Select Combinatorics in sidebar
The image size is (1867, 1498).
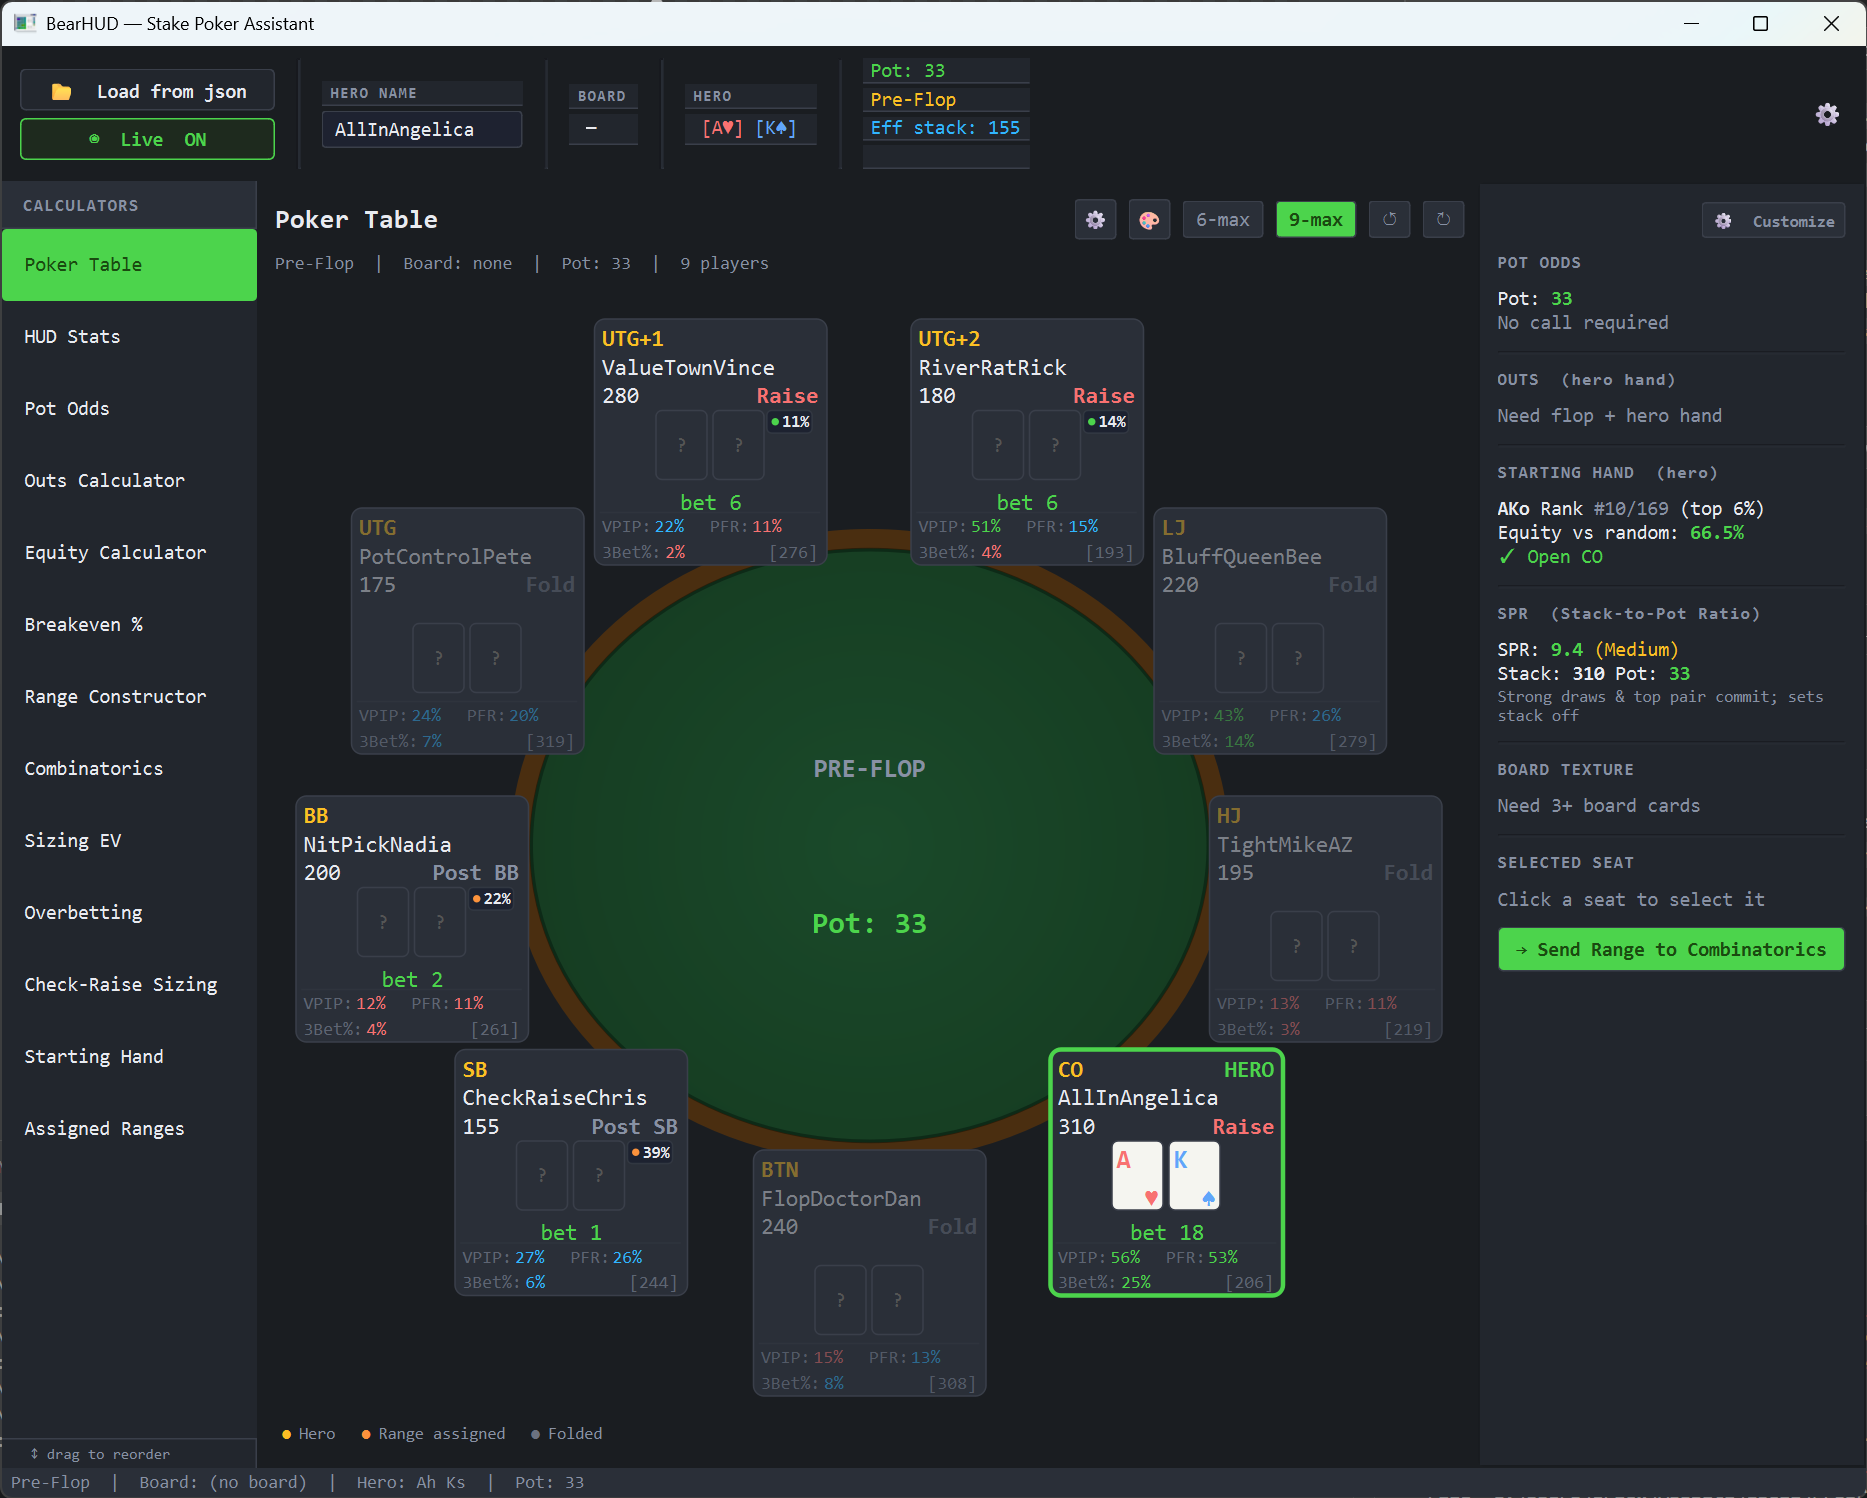[129, 769]
